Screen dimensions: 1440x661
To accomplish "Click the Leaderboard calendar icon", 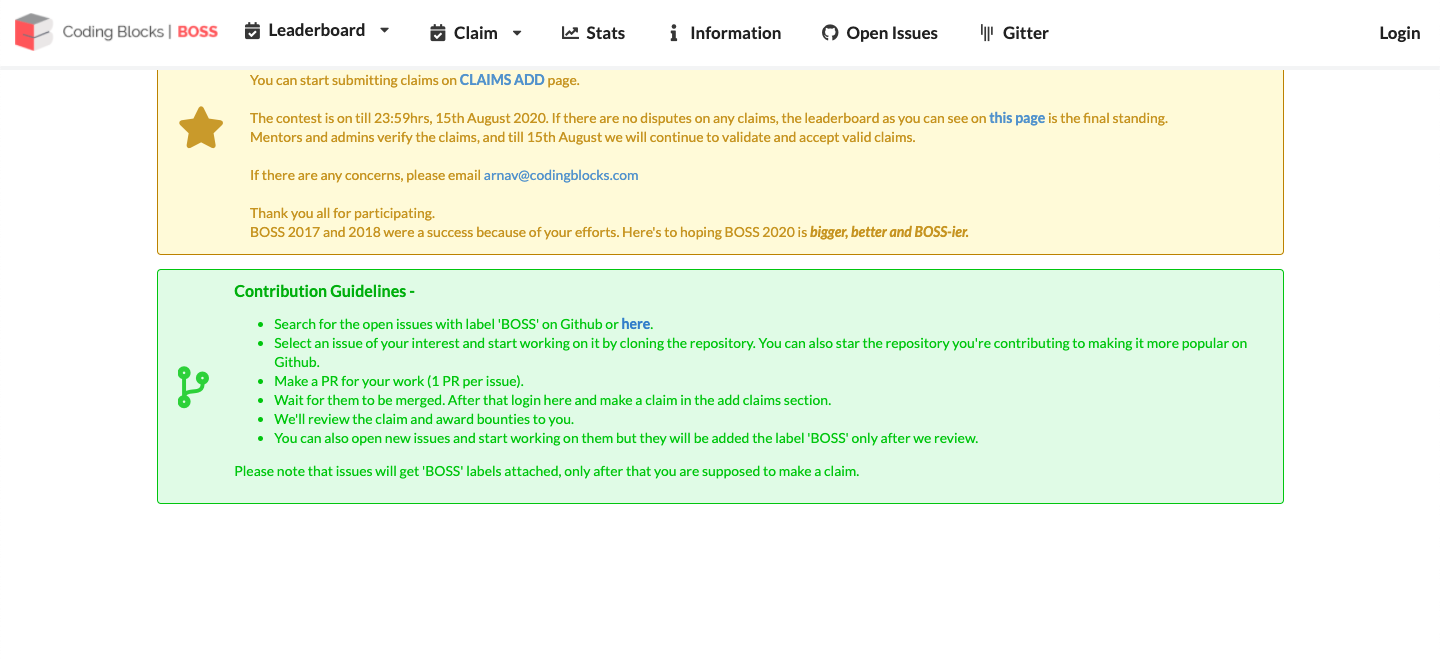I will click(x=252, y=31).
